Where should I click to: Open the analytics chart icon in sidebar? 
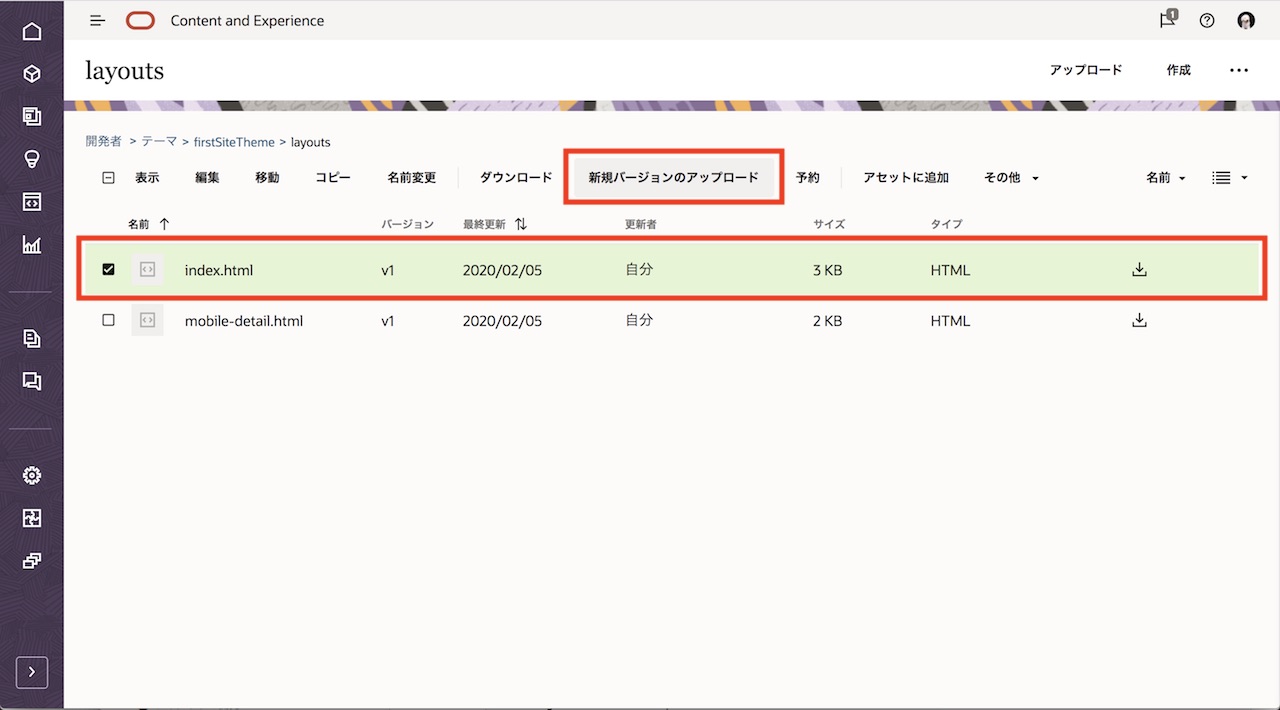[x=32, y=244]
